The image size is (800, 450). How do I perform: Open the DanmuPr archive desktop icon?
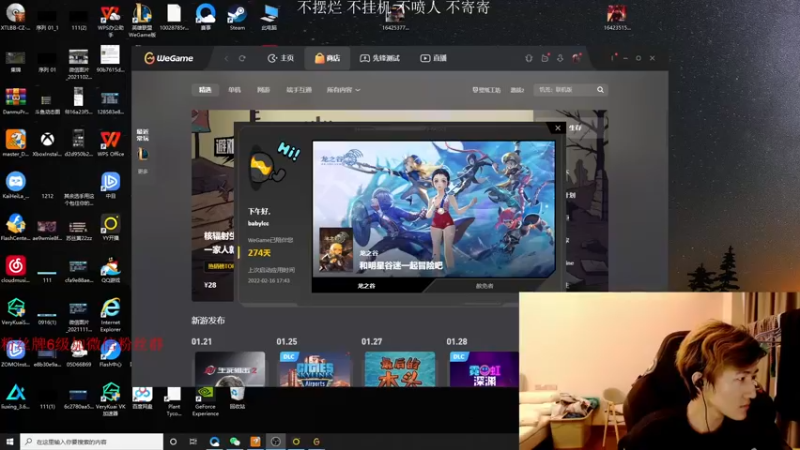tap(16, 101)
